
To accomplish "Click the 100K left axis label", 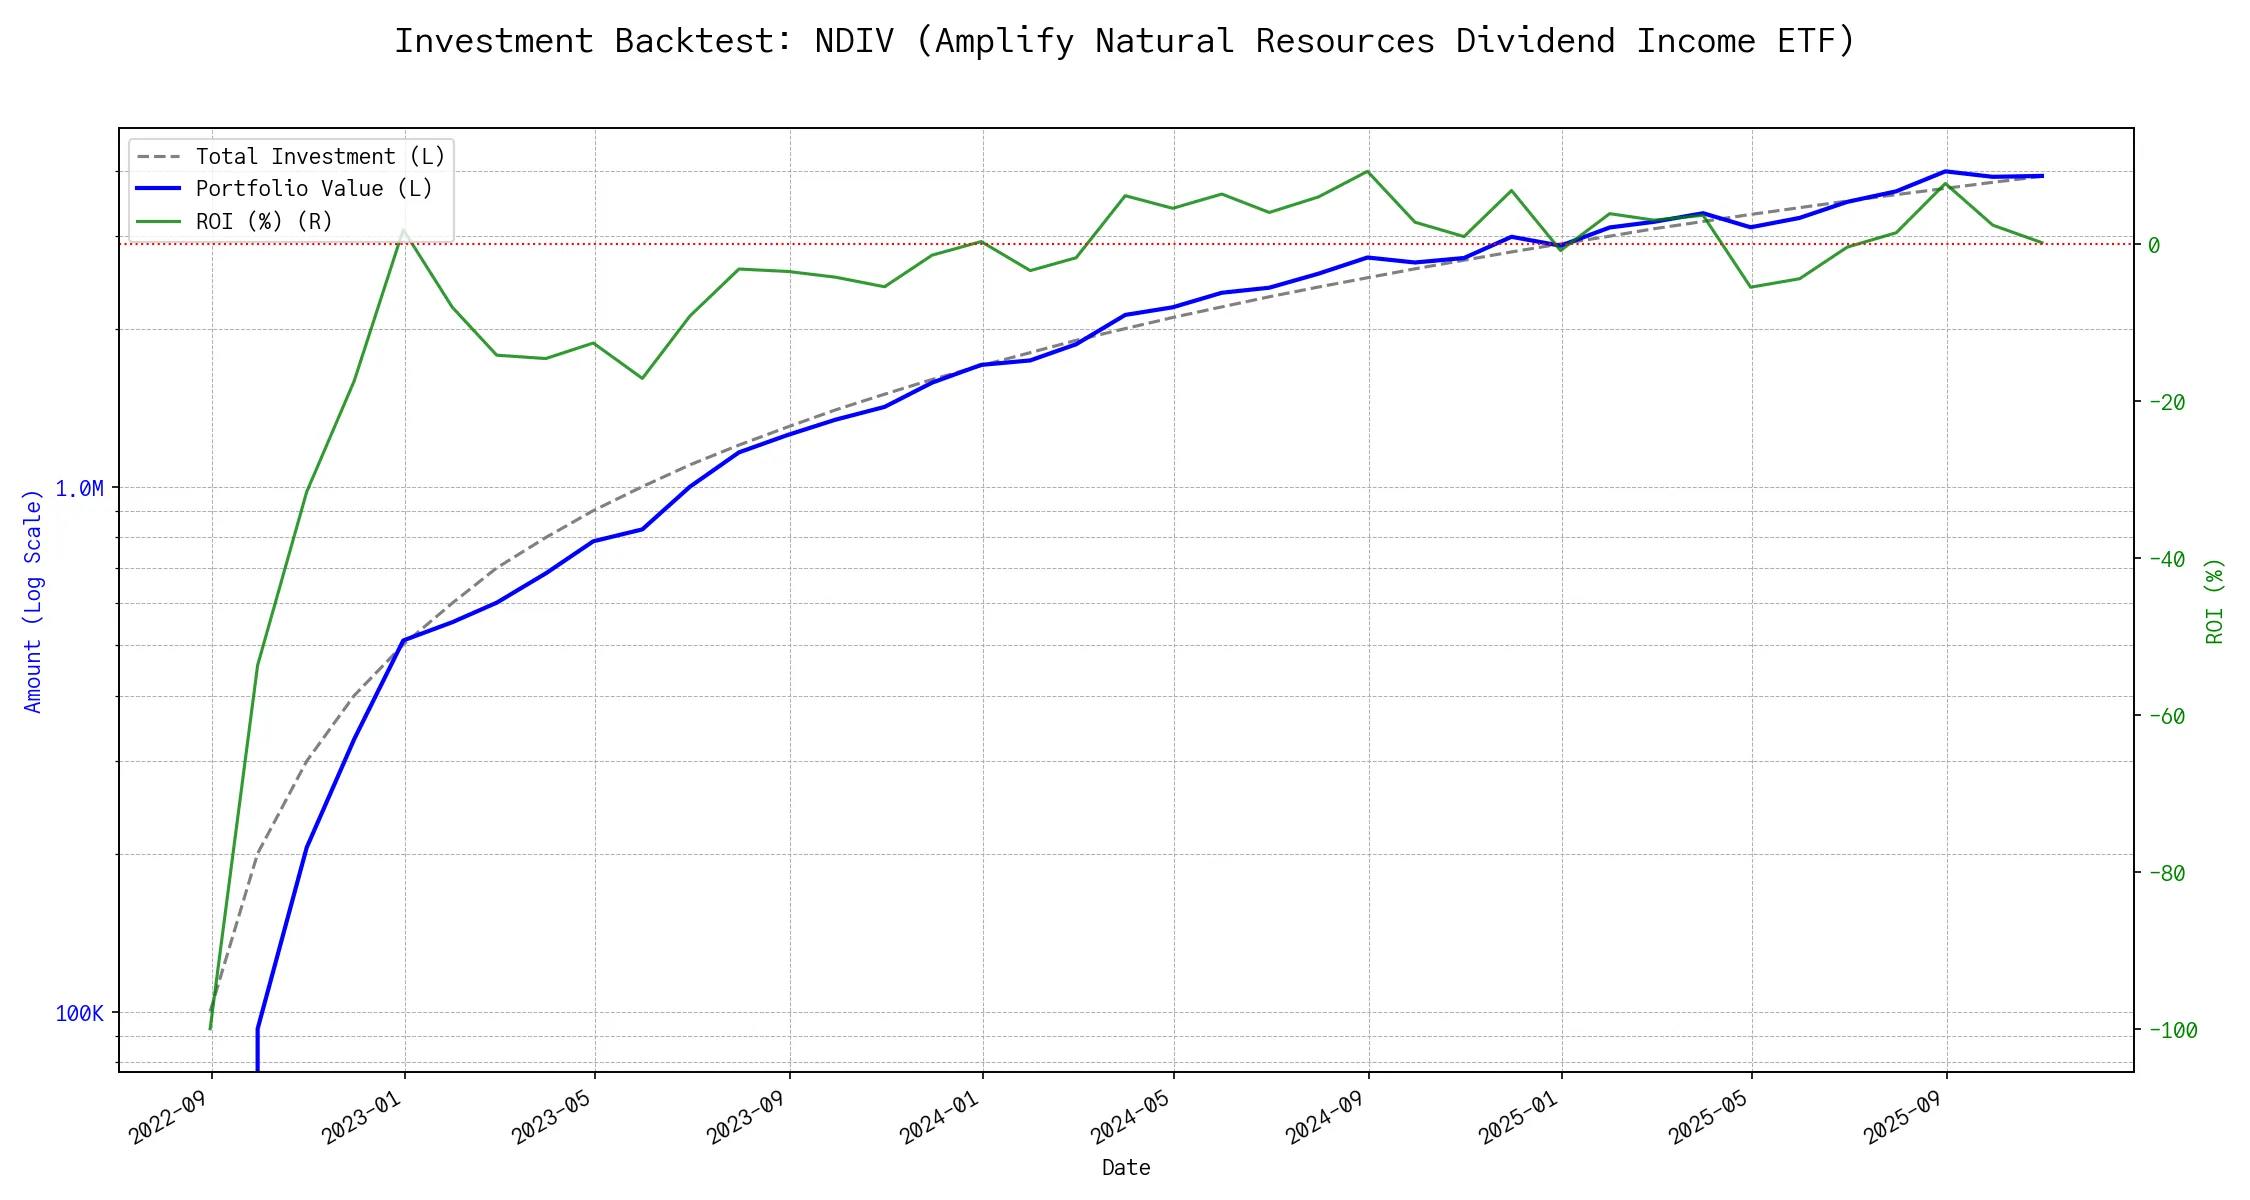I will coord(79,1014).
